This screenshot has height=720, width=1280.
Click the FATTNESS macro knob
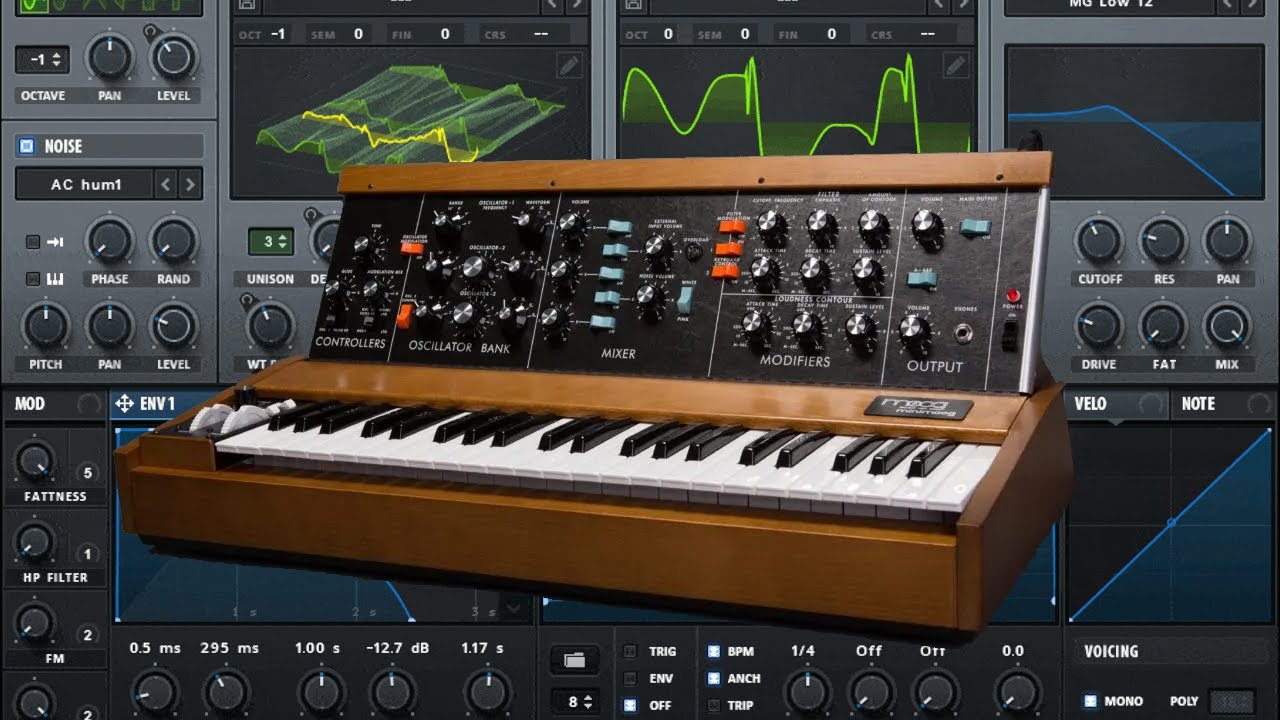click(x=35, y=460)
